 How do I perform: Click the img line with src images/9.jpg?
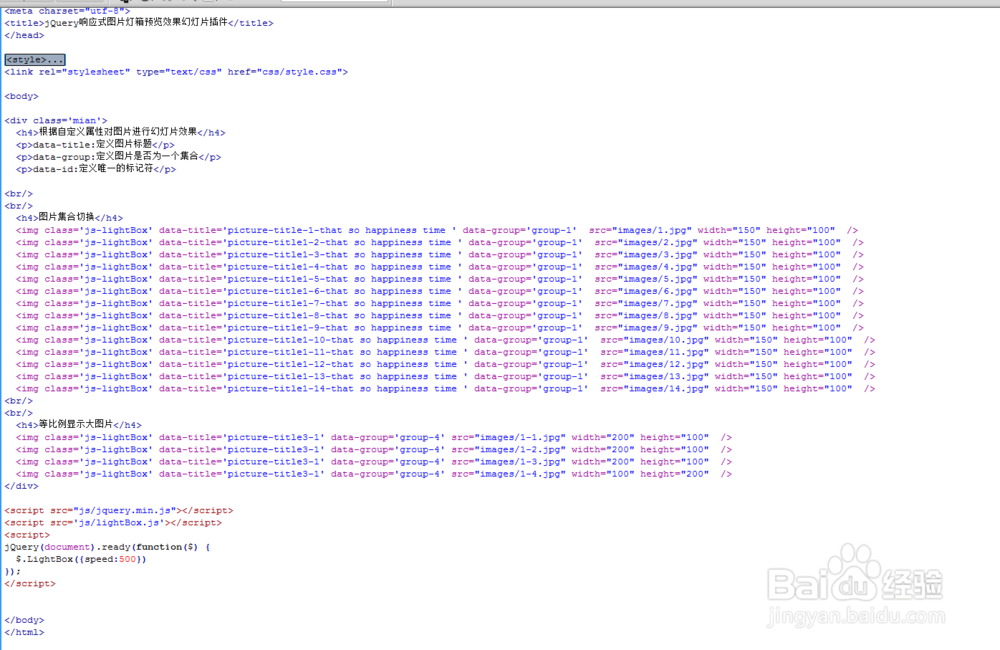click(x=440, y=327)
